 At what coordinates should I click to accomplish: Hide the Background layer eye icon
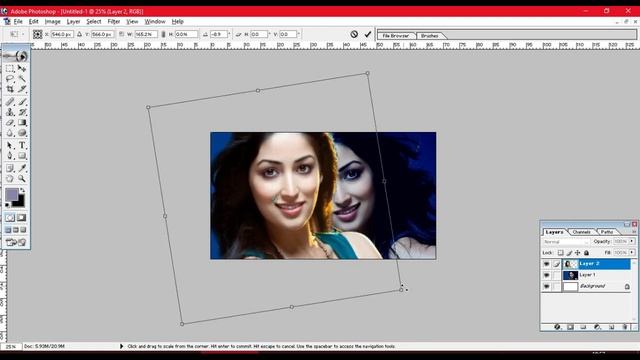(547, 287)
